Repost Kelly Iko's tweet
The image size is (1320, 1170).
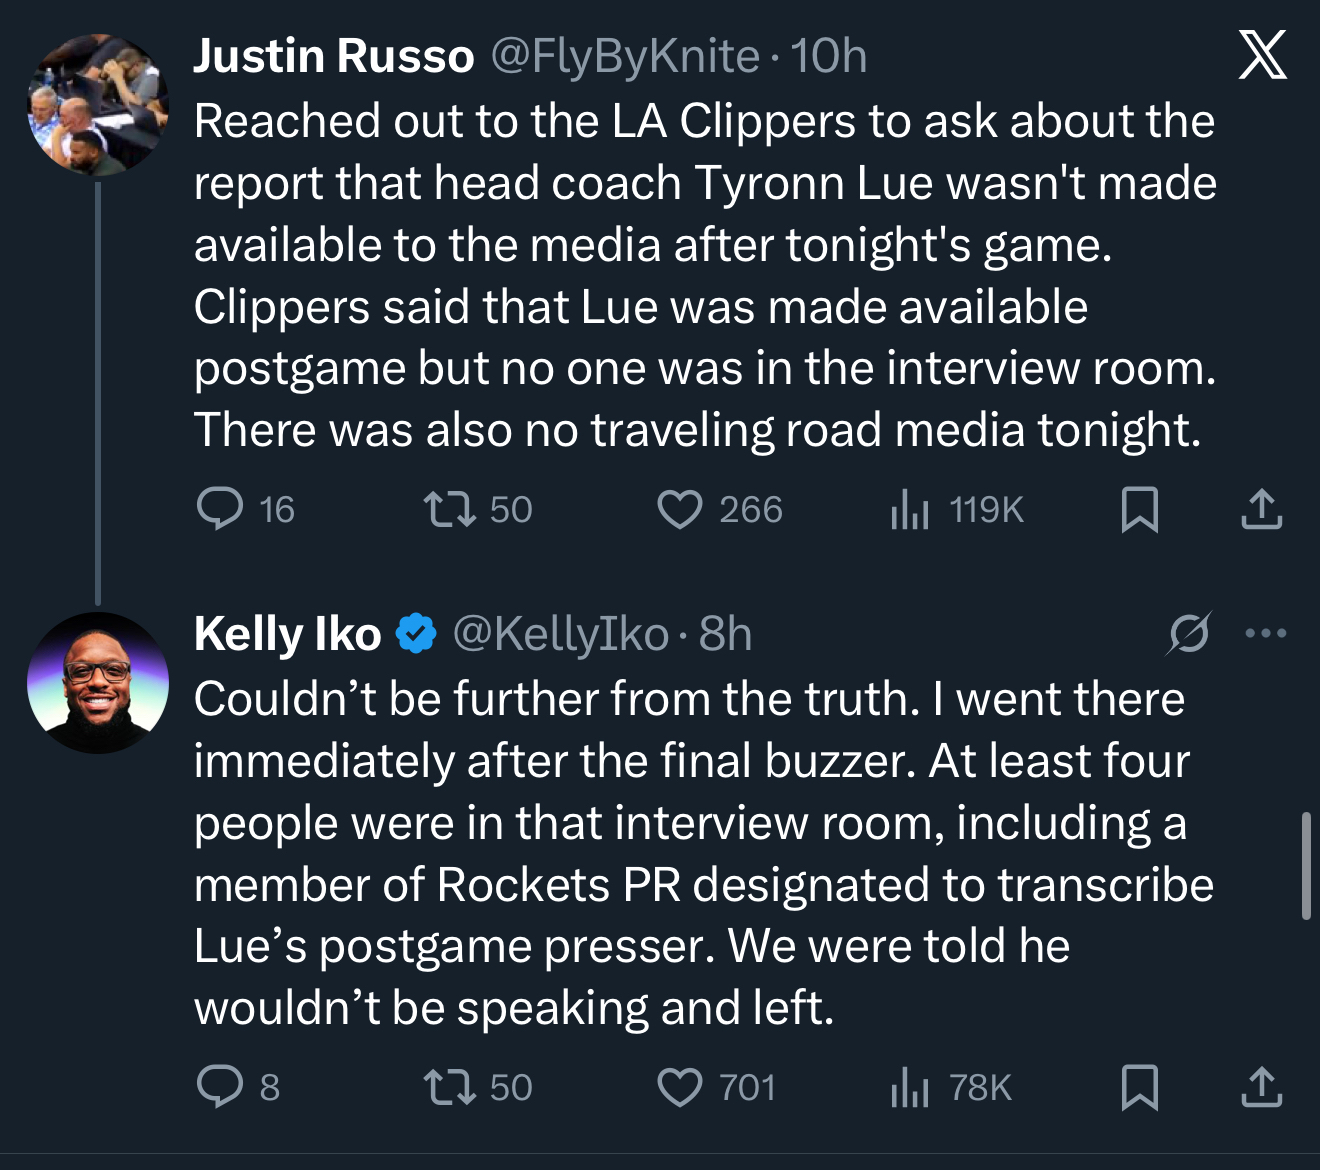point(449,1087)
